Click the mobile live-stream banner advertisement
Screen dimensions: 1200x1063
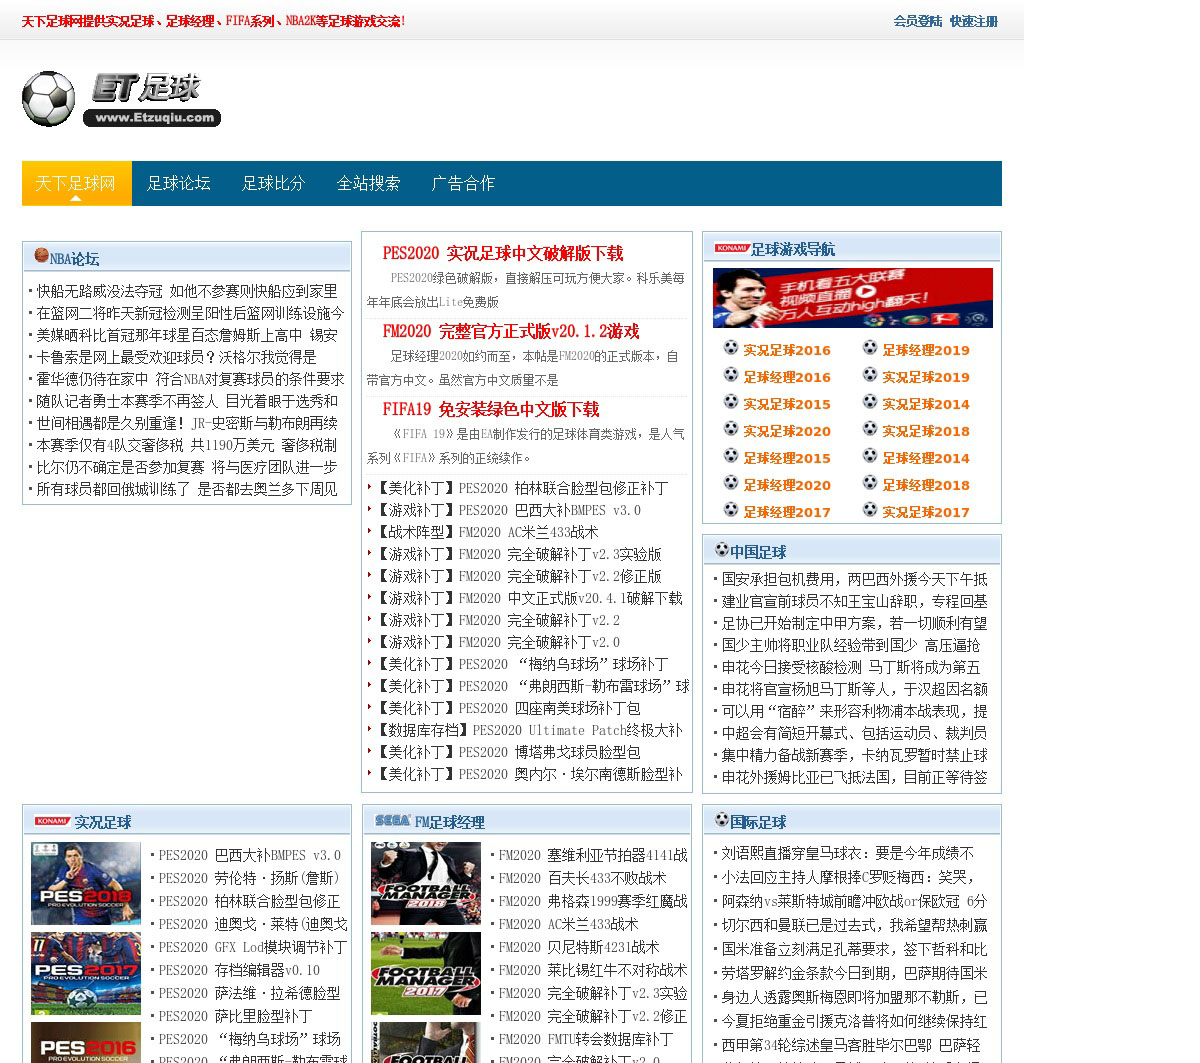tap(853, 297)
